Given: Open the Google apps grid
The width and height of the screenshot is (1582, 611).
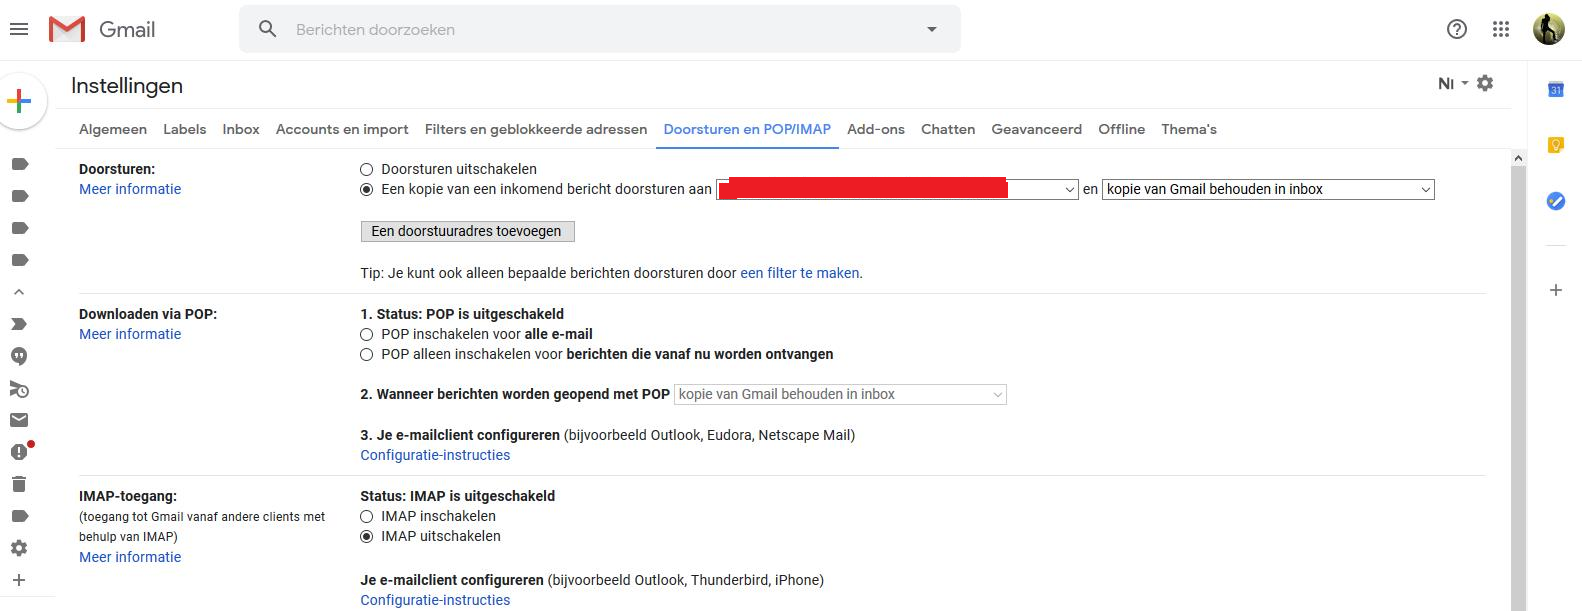Looking at the screenshot, I should [x=1501, y=29].
